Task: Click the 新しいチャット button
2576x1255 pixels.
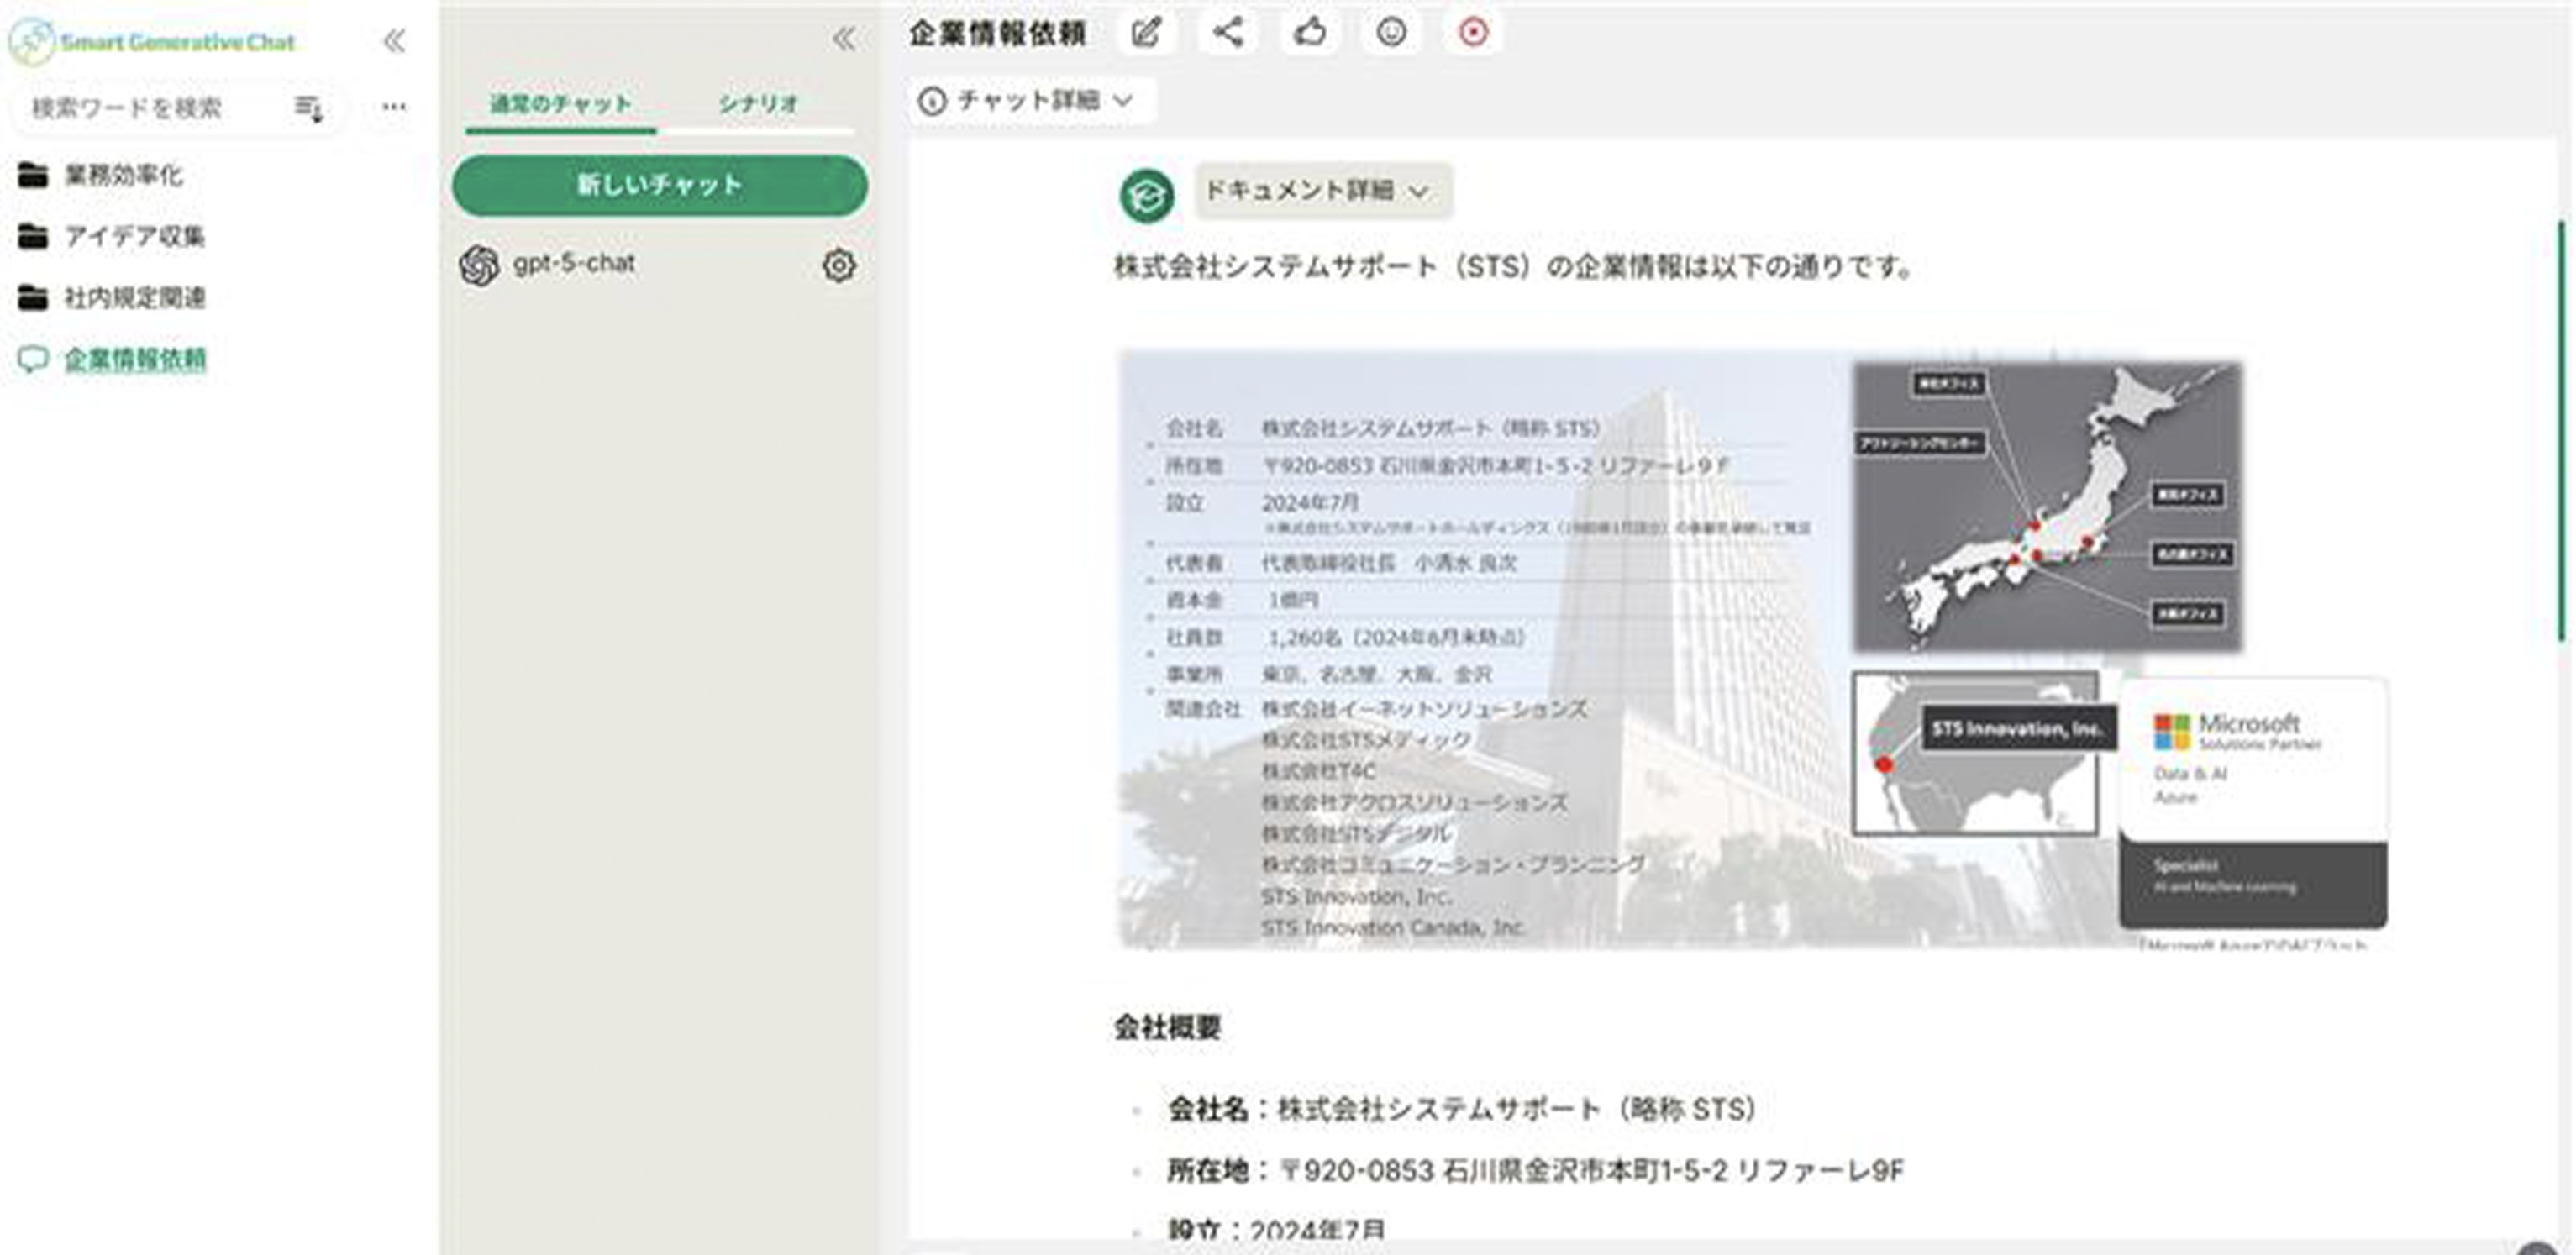Action: tap(659, 185)
